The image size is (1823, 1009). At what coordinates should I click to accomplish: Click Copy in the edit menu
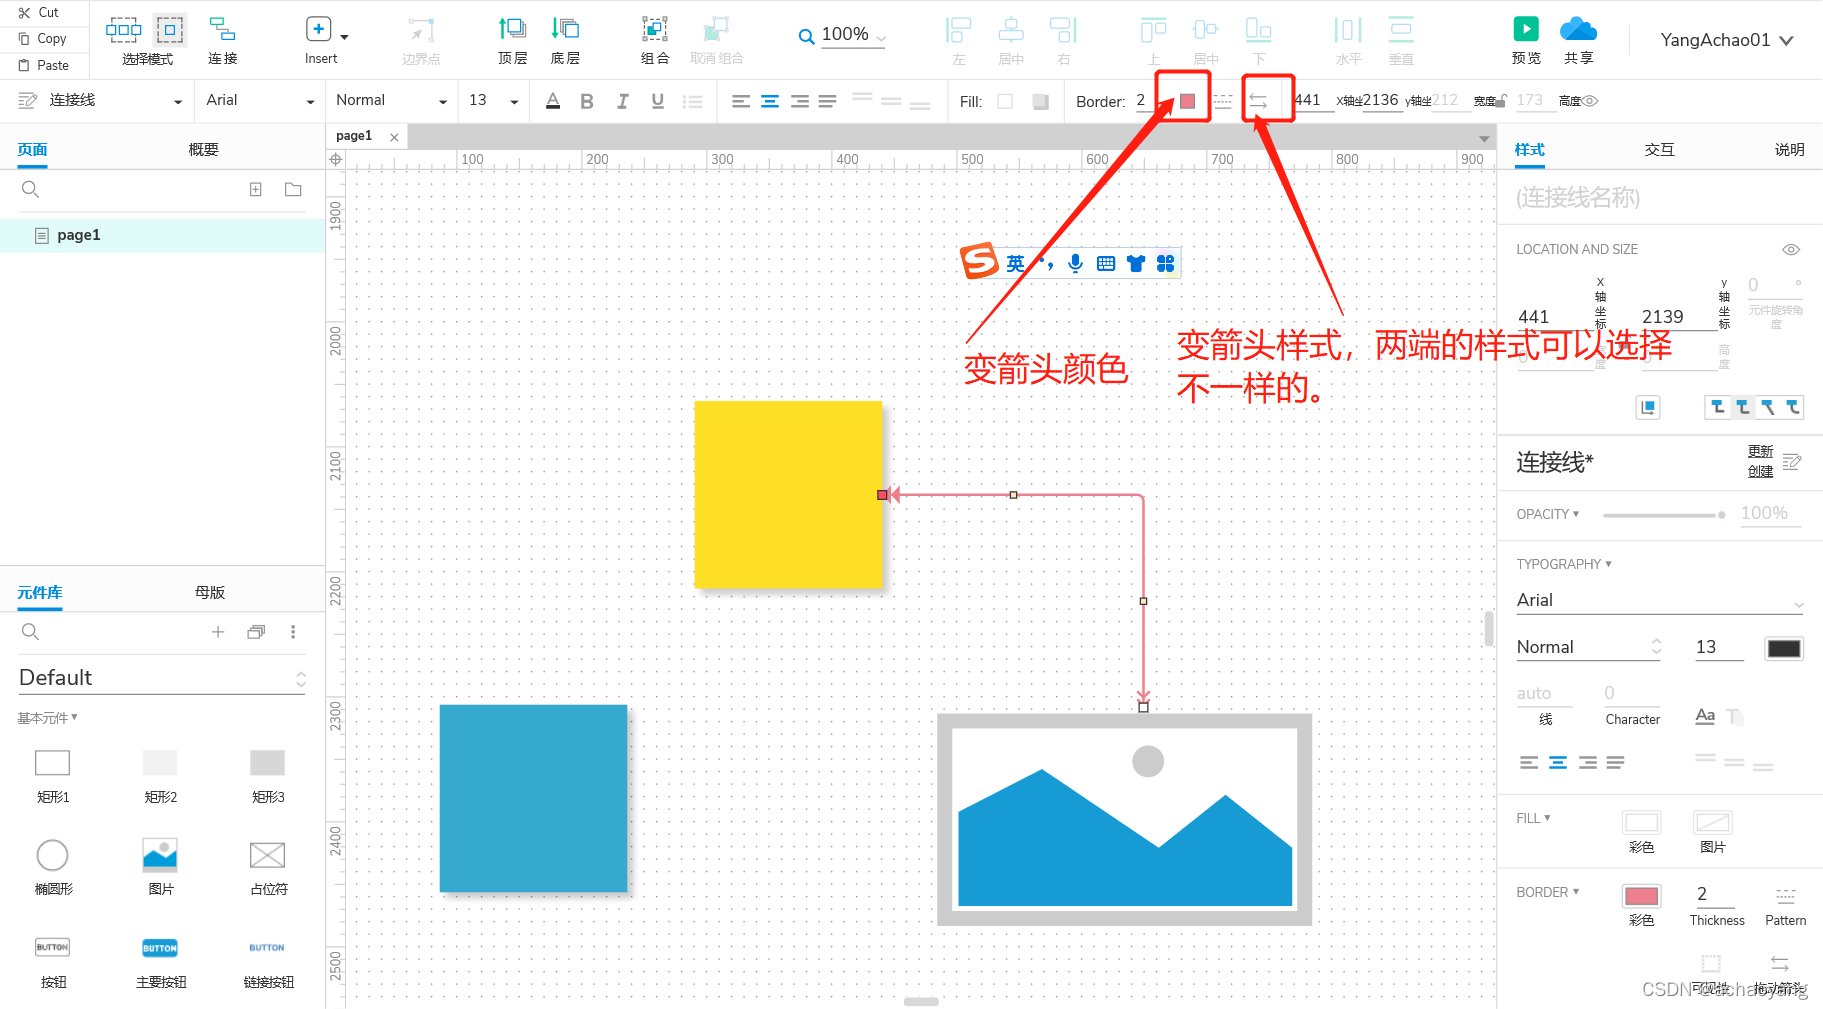(43, 38)
